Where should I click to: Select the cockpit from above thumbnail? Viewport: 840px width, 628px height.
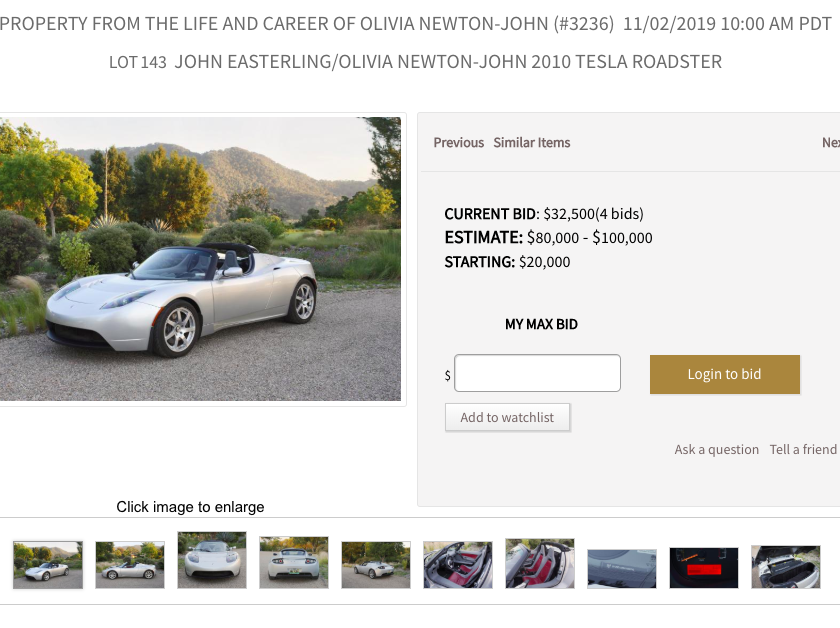coord(540,564)
